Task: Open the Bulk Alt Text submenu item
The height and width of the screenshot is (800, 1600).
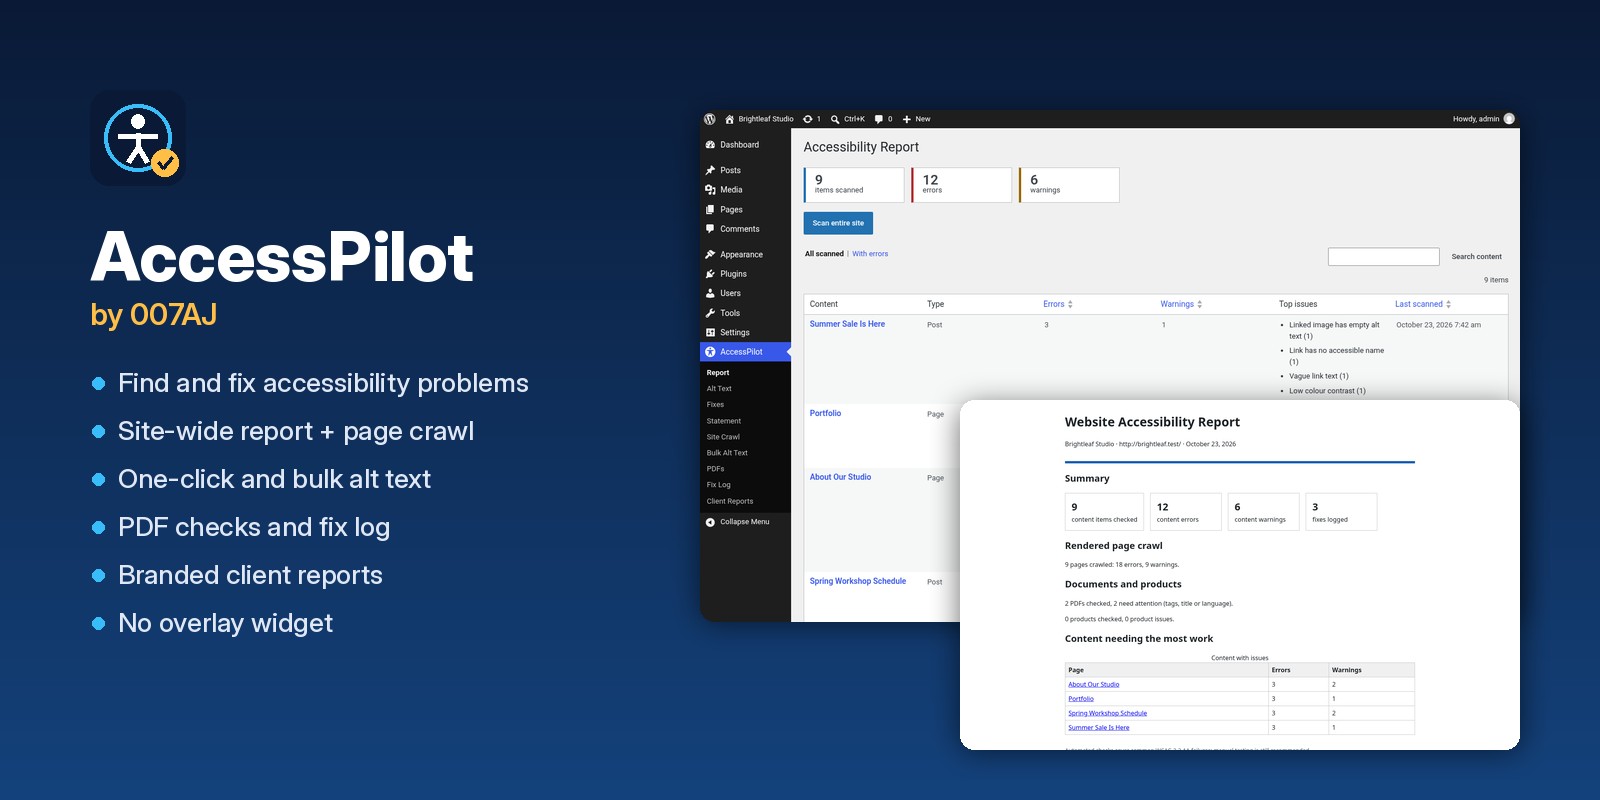Action: click(x=727, y=453)
